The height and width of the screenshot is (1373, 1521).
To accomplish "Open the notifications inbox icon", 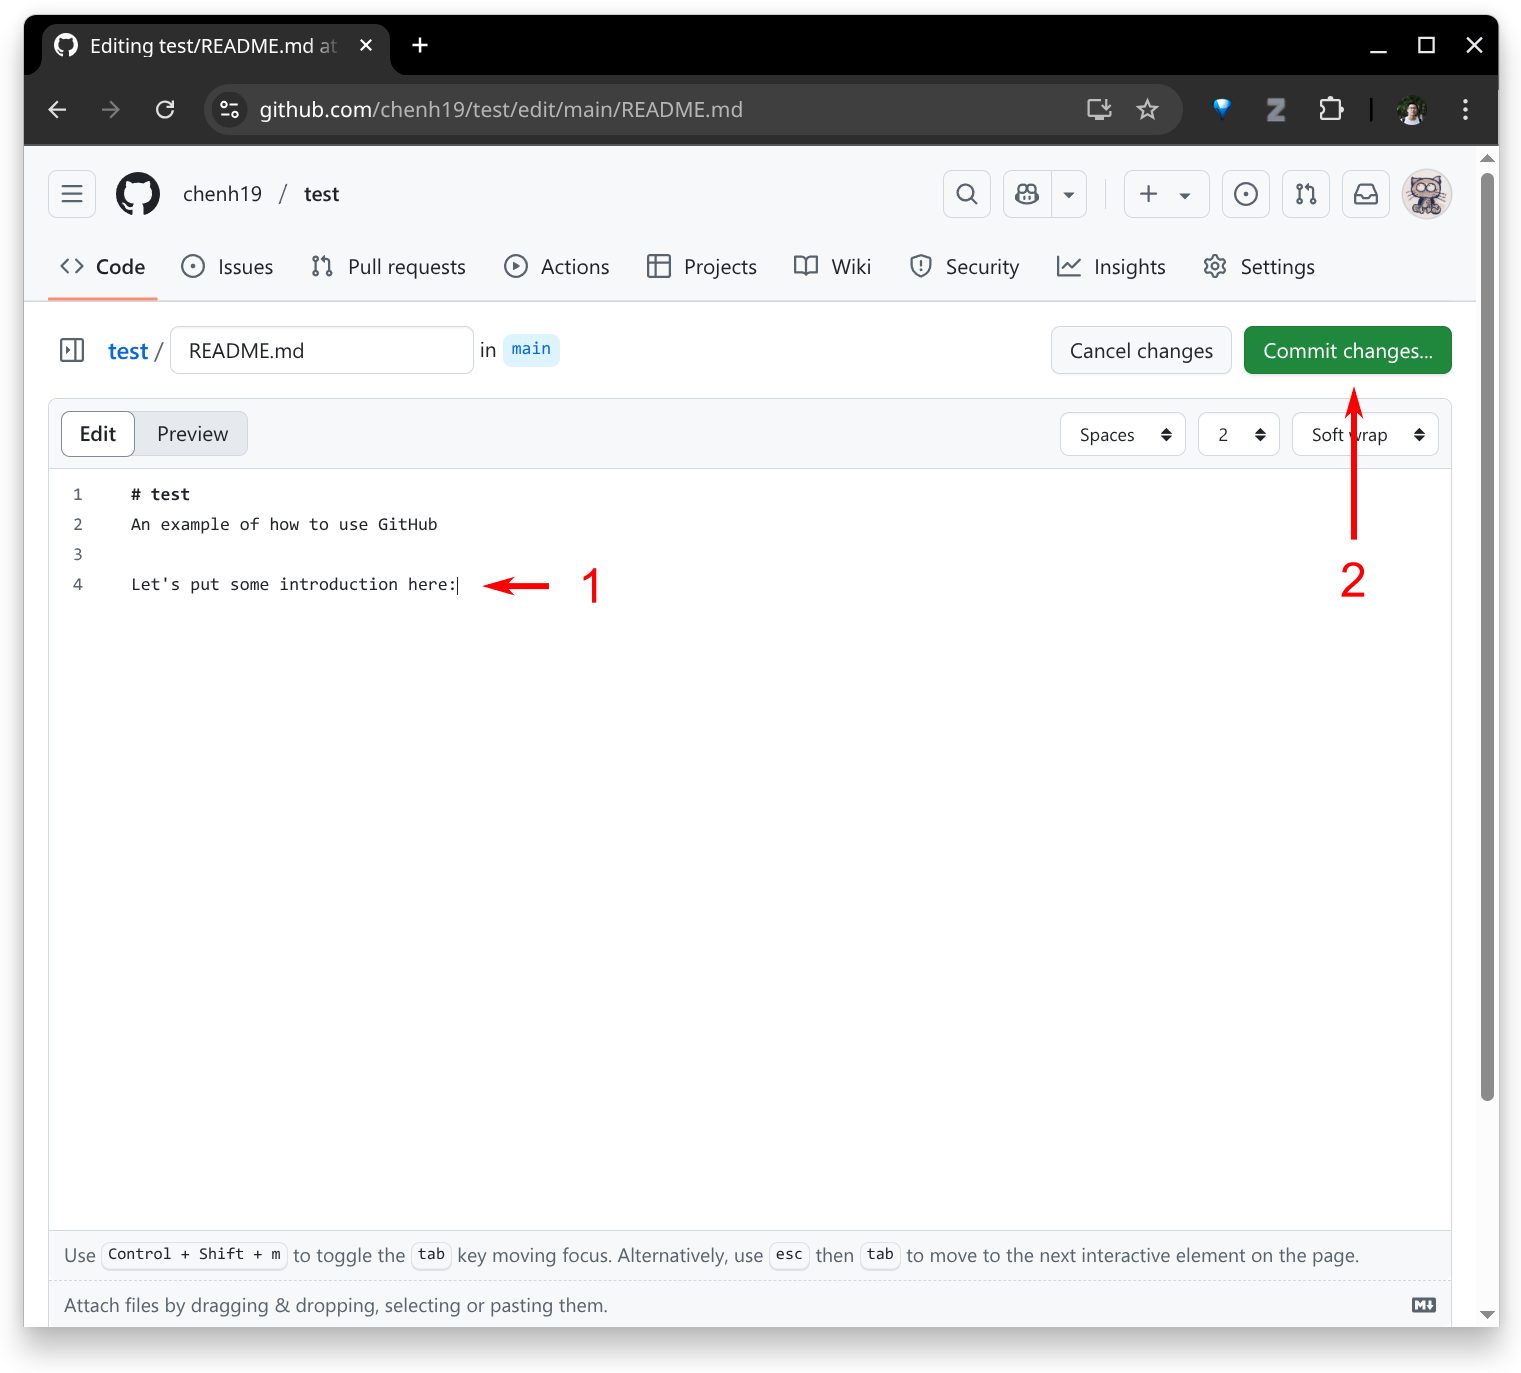I will (1366, 194).
